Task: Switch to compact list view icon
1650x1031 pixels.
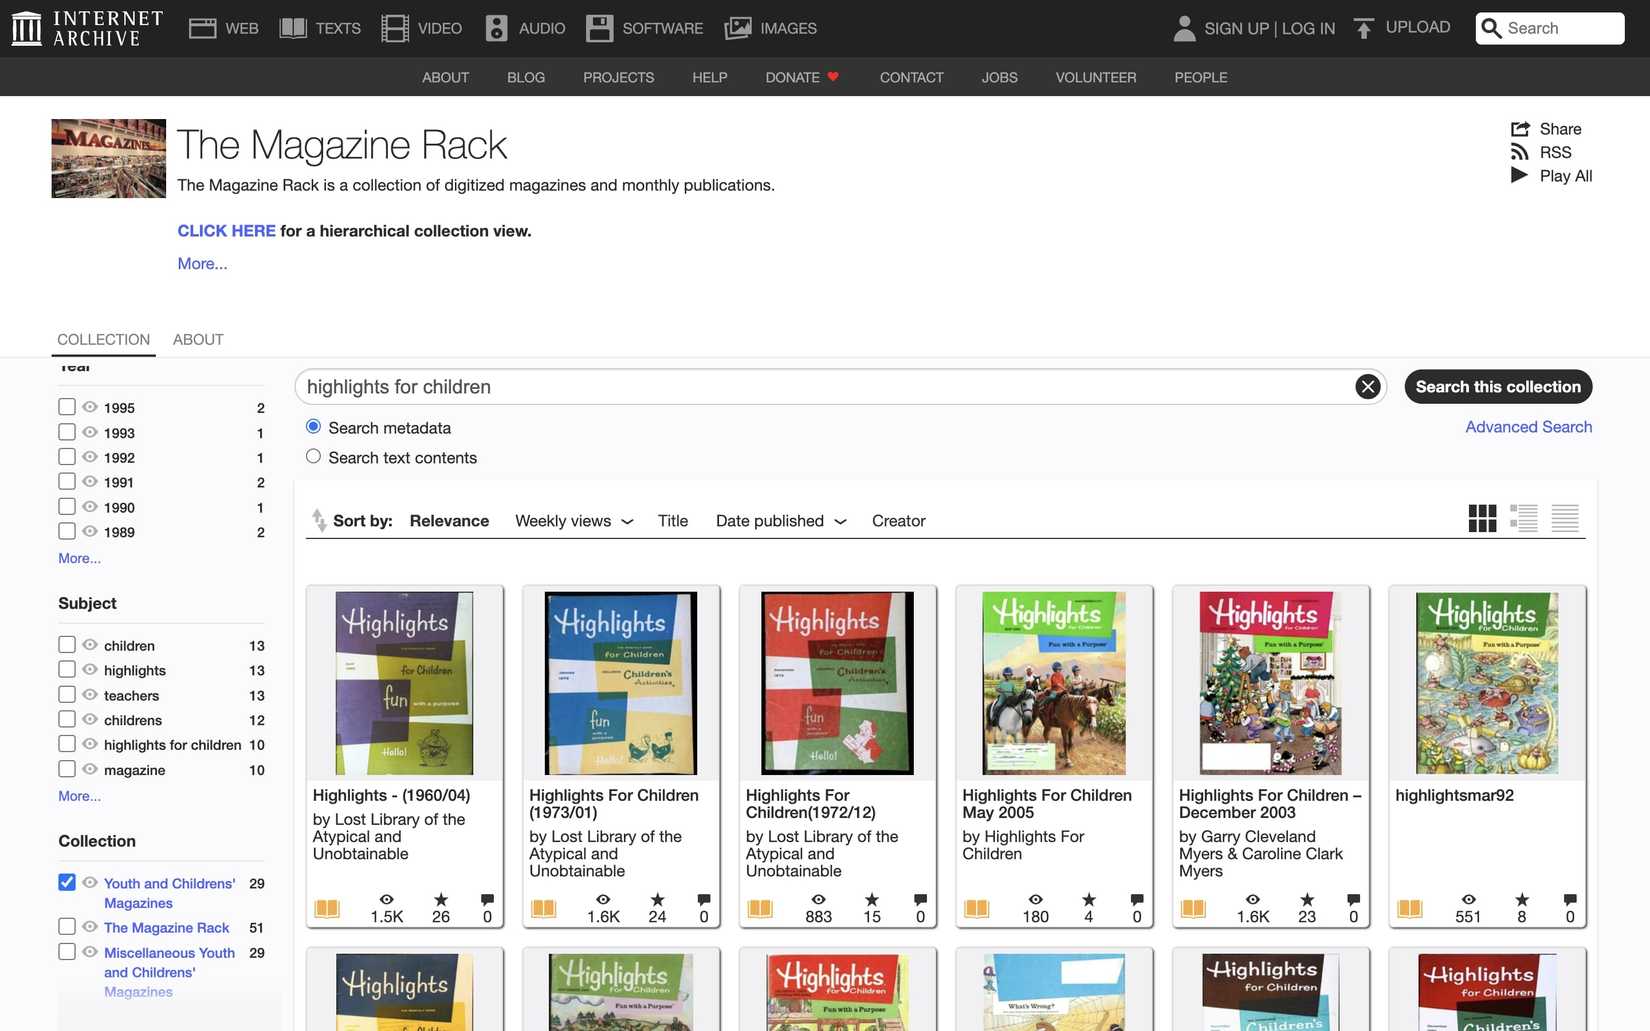Action: tap(1565, 518)
